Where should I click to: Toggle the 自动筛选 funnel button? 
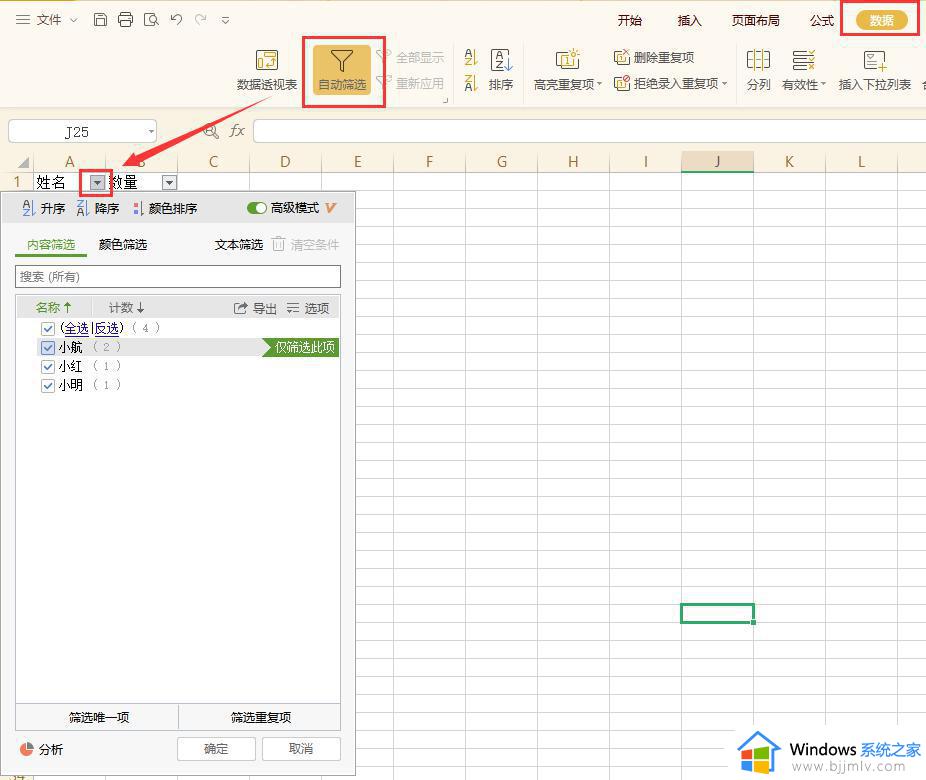(x=342, y=70)
